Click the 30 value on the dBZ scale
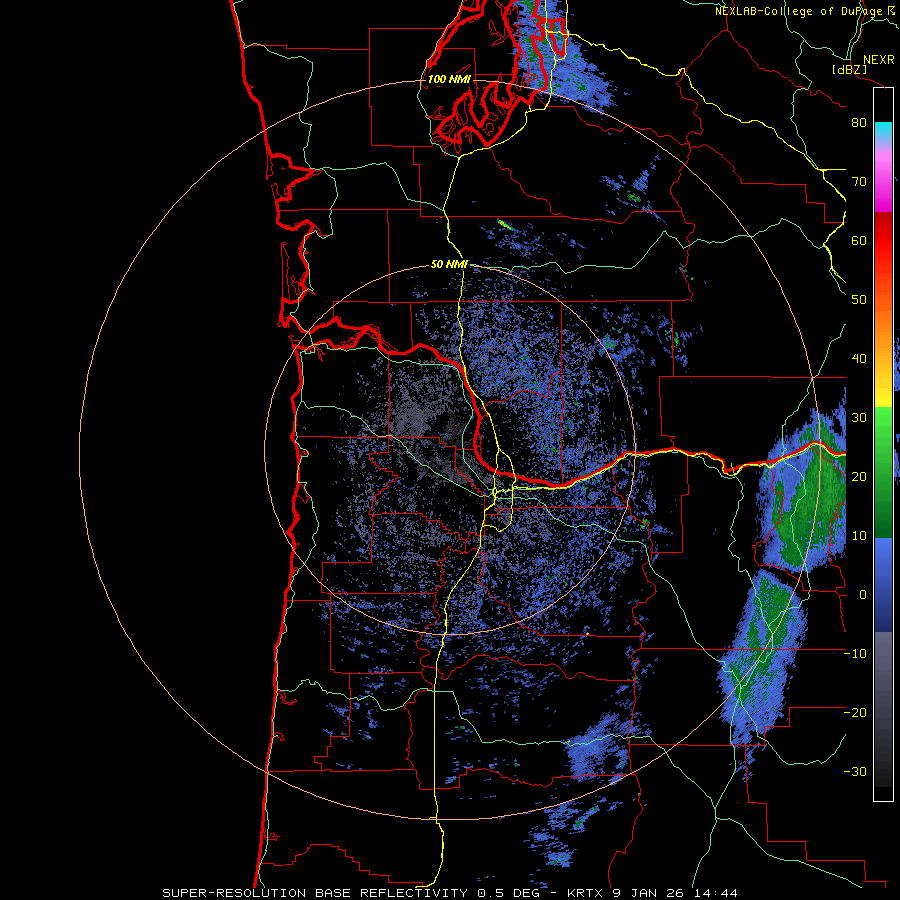The width and height of the screenshot is (900, 900). click(x=859, y=418)
